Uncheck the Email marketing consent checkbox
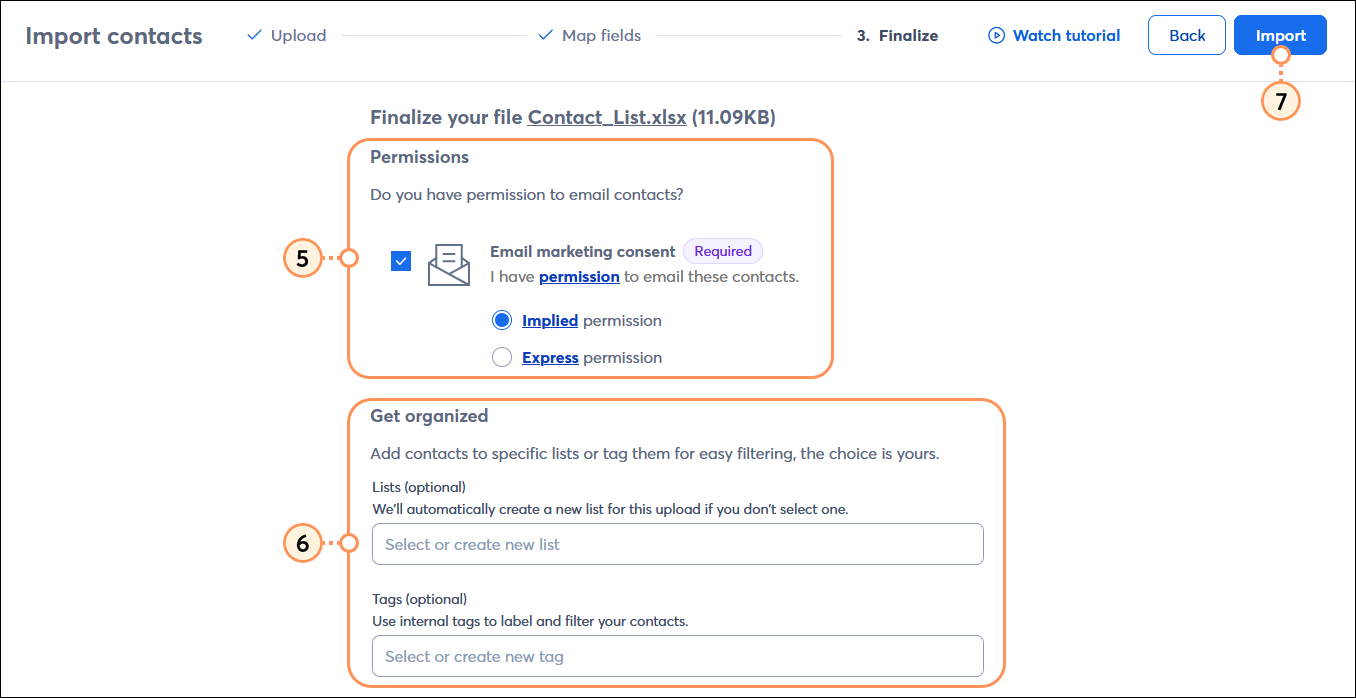 (400, 260)
